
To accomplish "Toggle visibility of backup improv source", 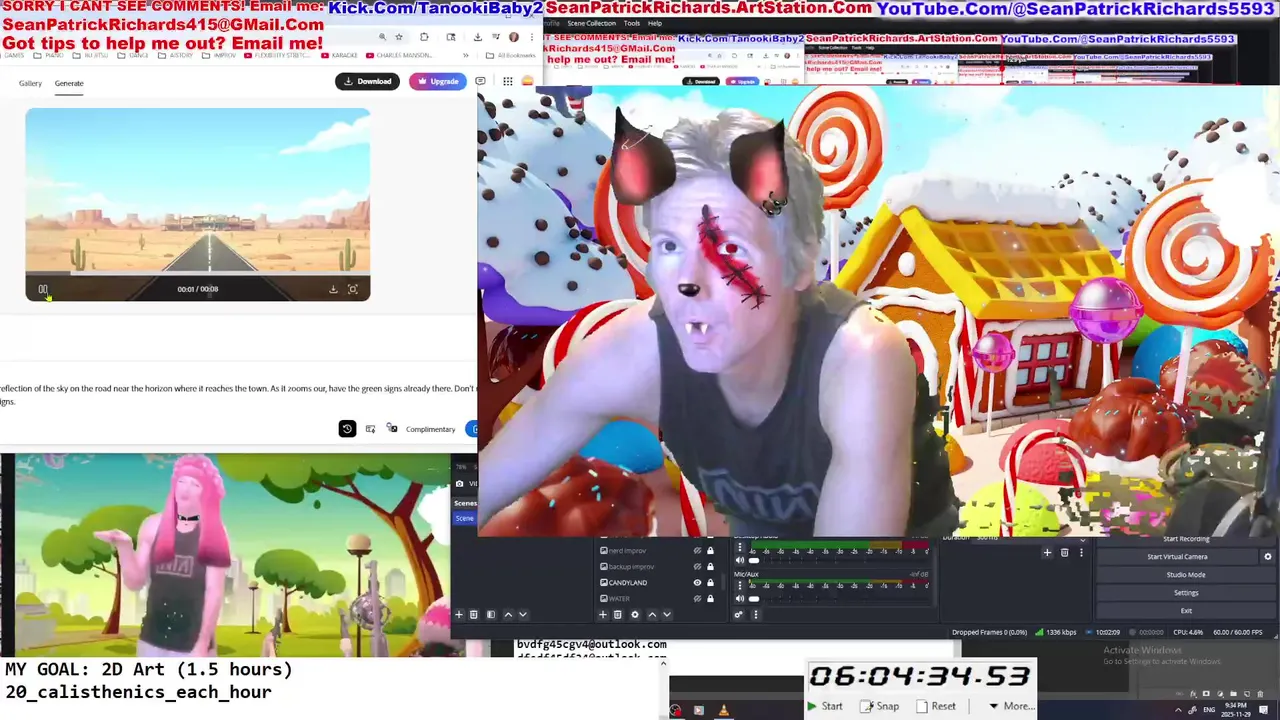I will pyautogui.click(x=697, y=567).
